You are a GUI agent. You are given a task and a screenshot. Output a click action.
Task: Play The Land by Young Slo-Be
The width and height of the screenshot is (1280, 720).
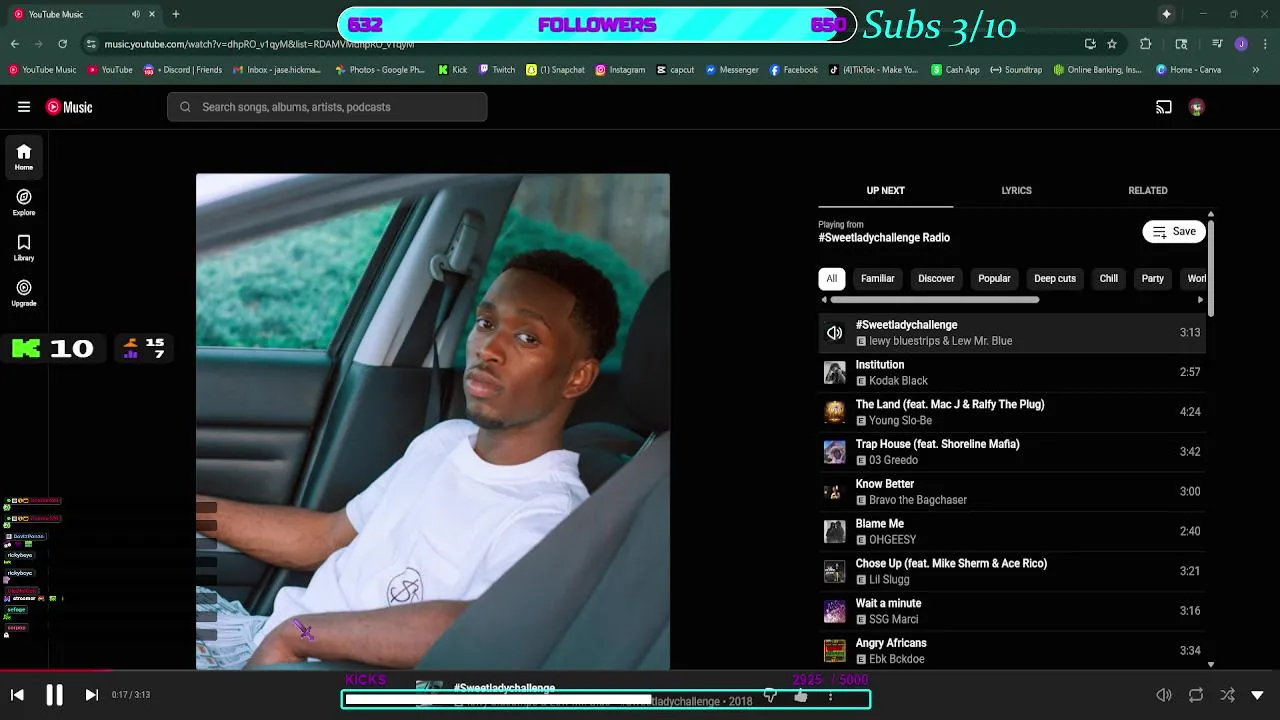pyautogui.click(x=1012, y=412)
